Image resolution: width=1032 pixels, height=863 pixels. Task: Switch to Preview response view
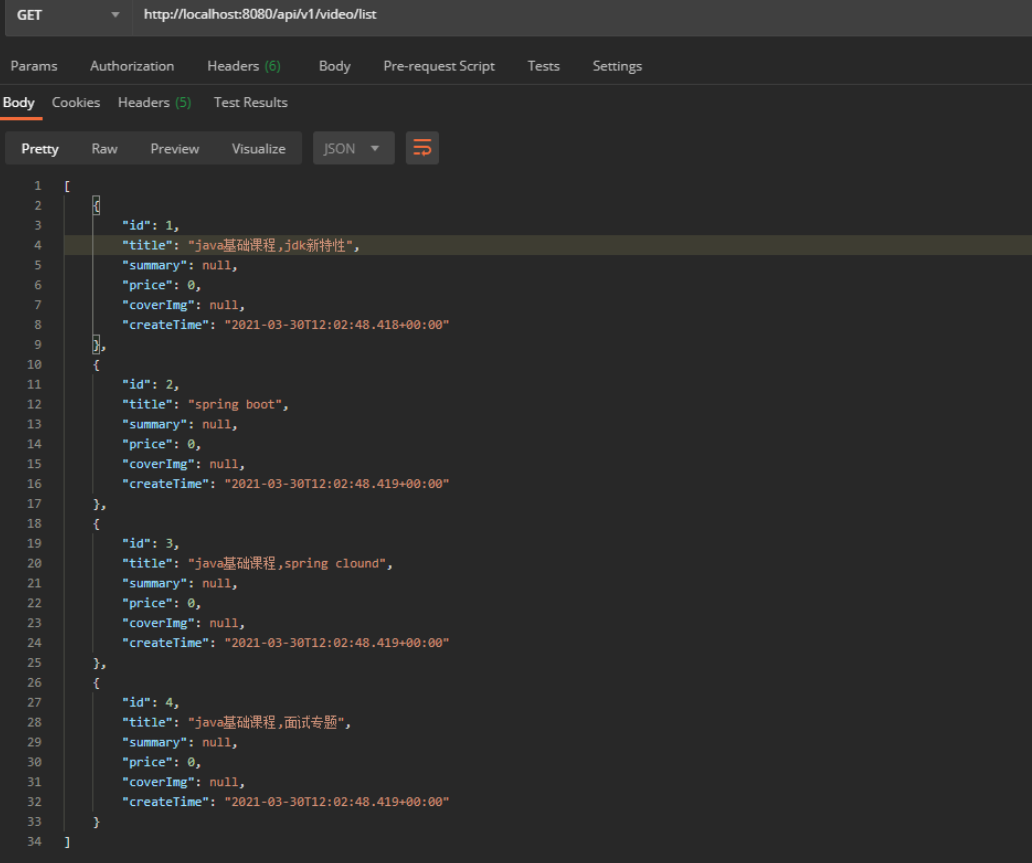point(175,148)
